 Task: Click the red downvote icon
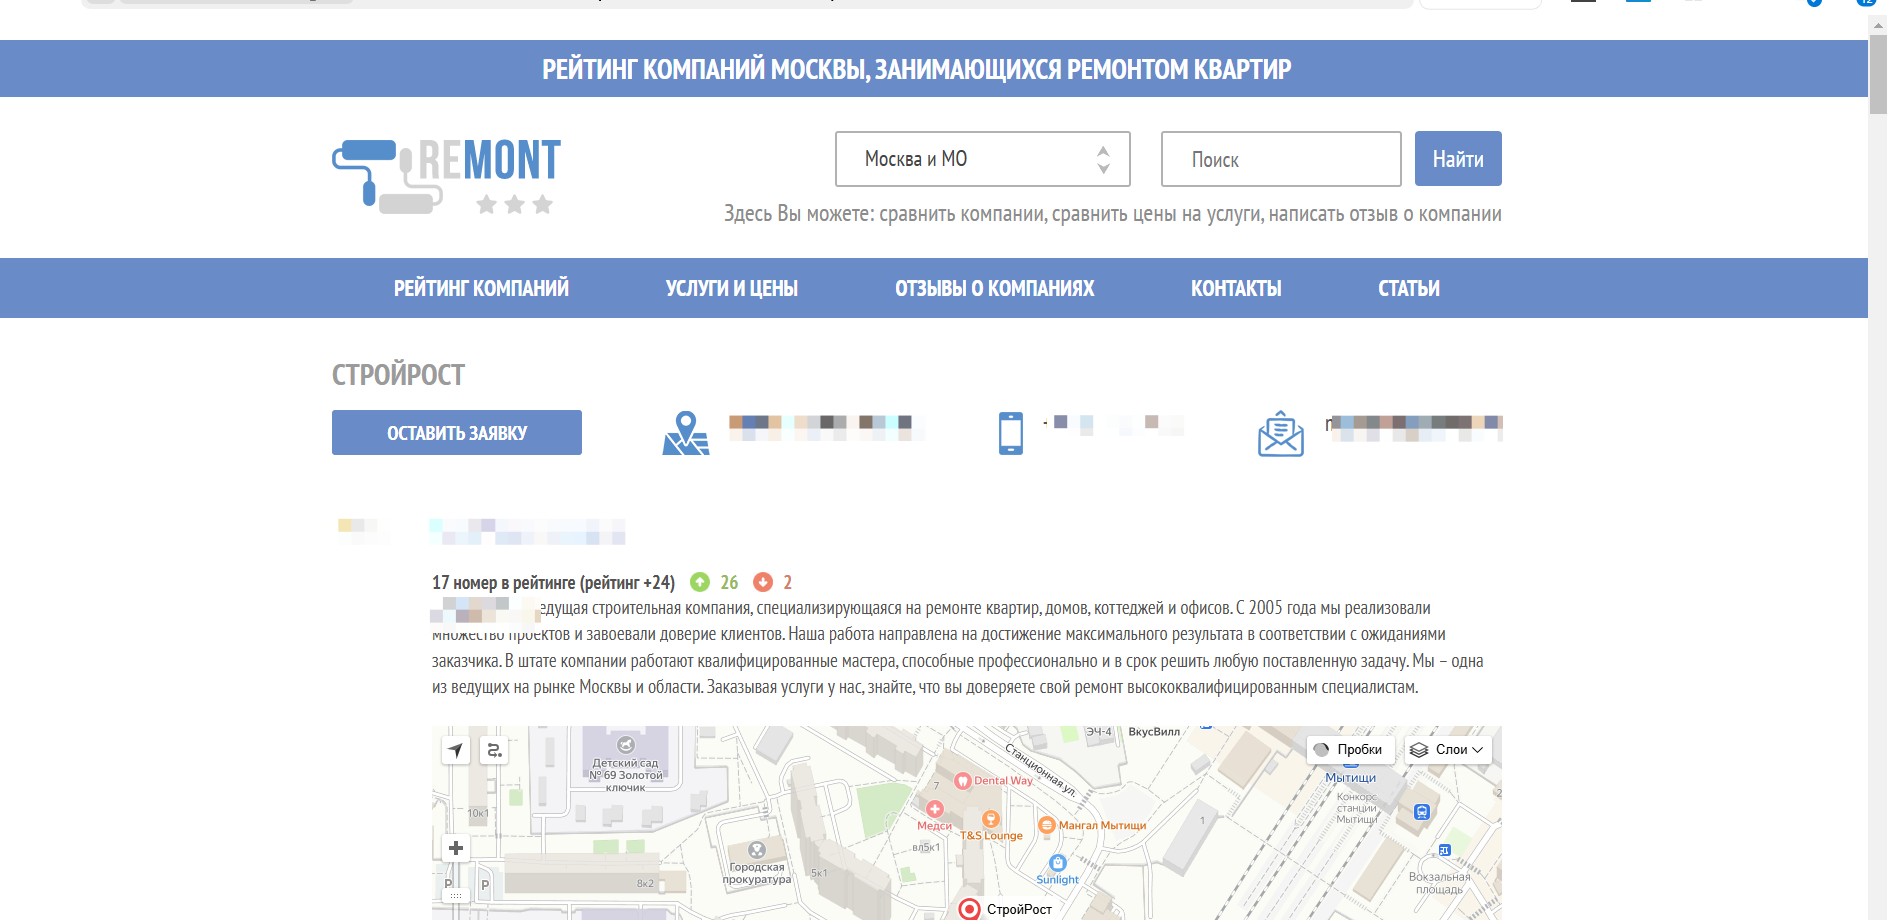(763, 582)
